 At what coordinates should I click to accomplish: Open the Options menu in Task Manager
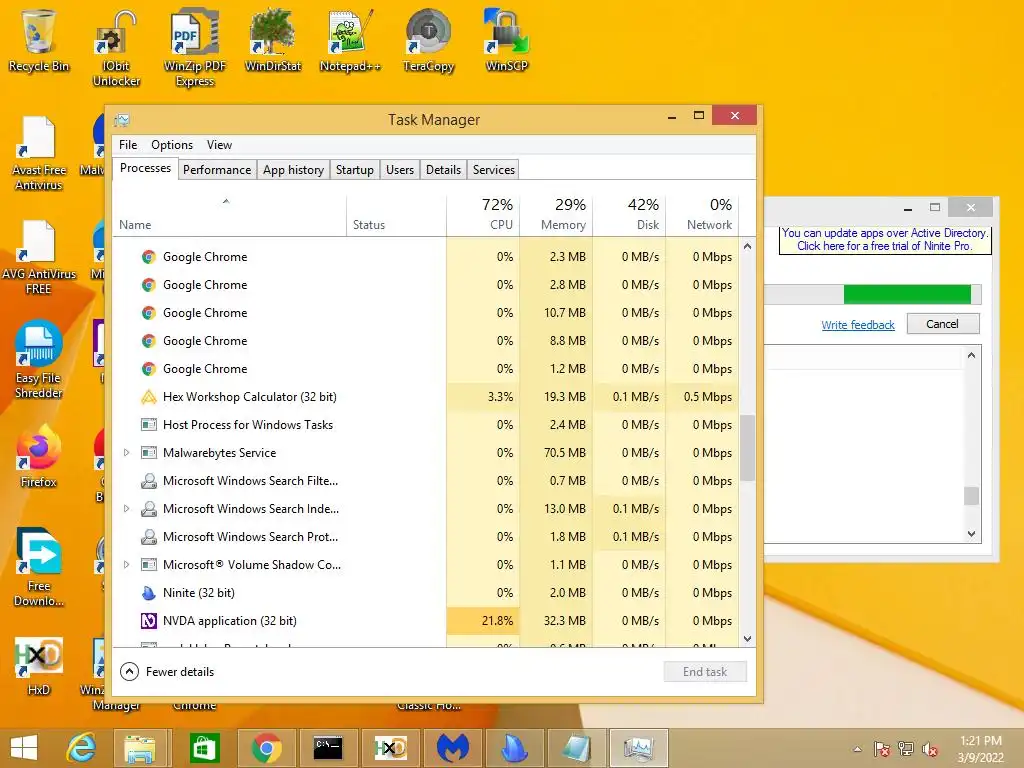point(172,145)
